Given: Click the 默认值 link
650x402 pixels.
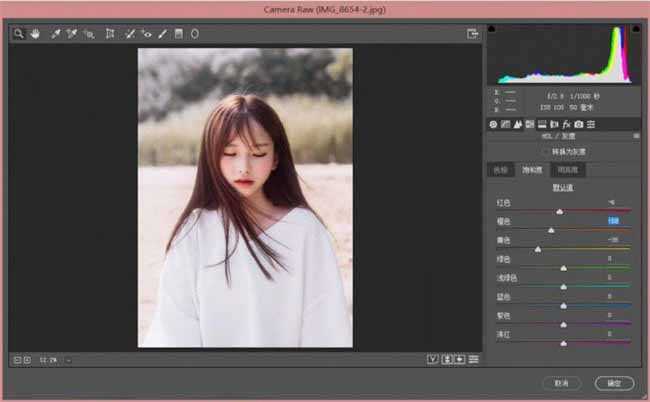Looking at the screenshot, I should (563, 188).
